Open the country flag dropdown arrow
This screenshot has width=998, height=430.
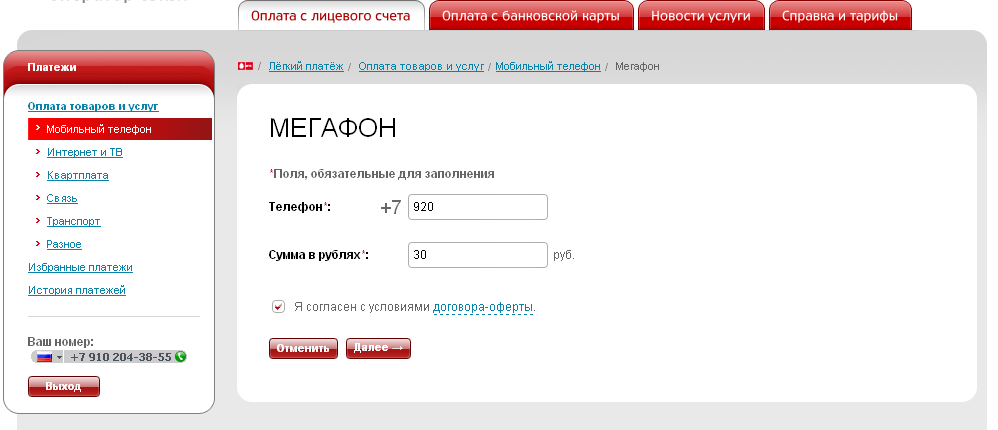59,357
